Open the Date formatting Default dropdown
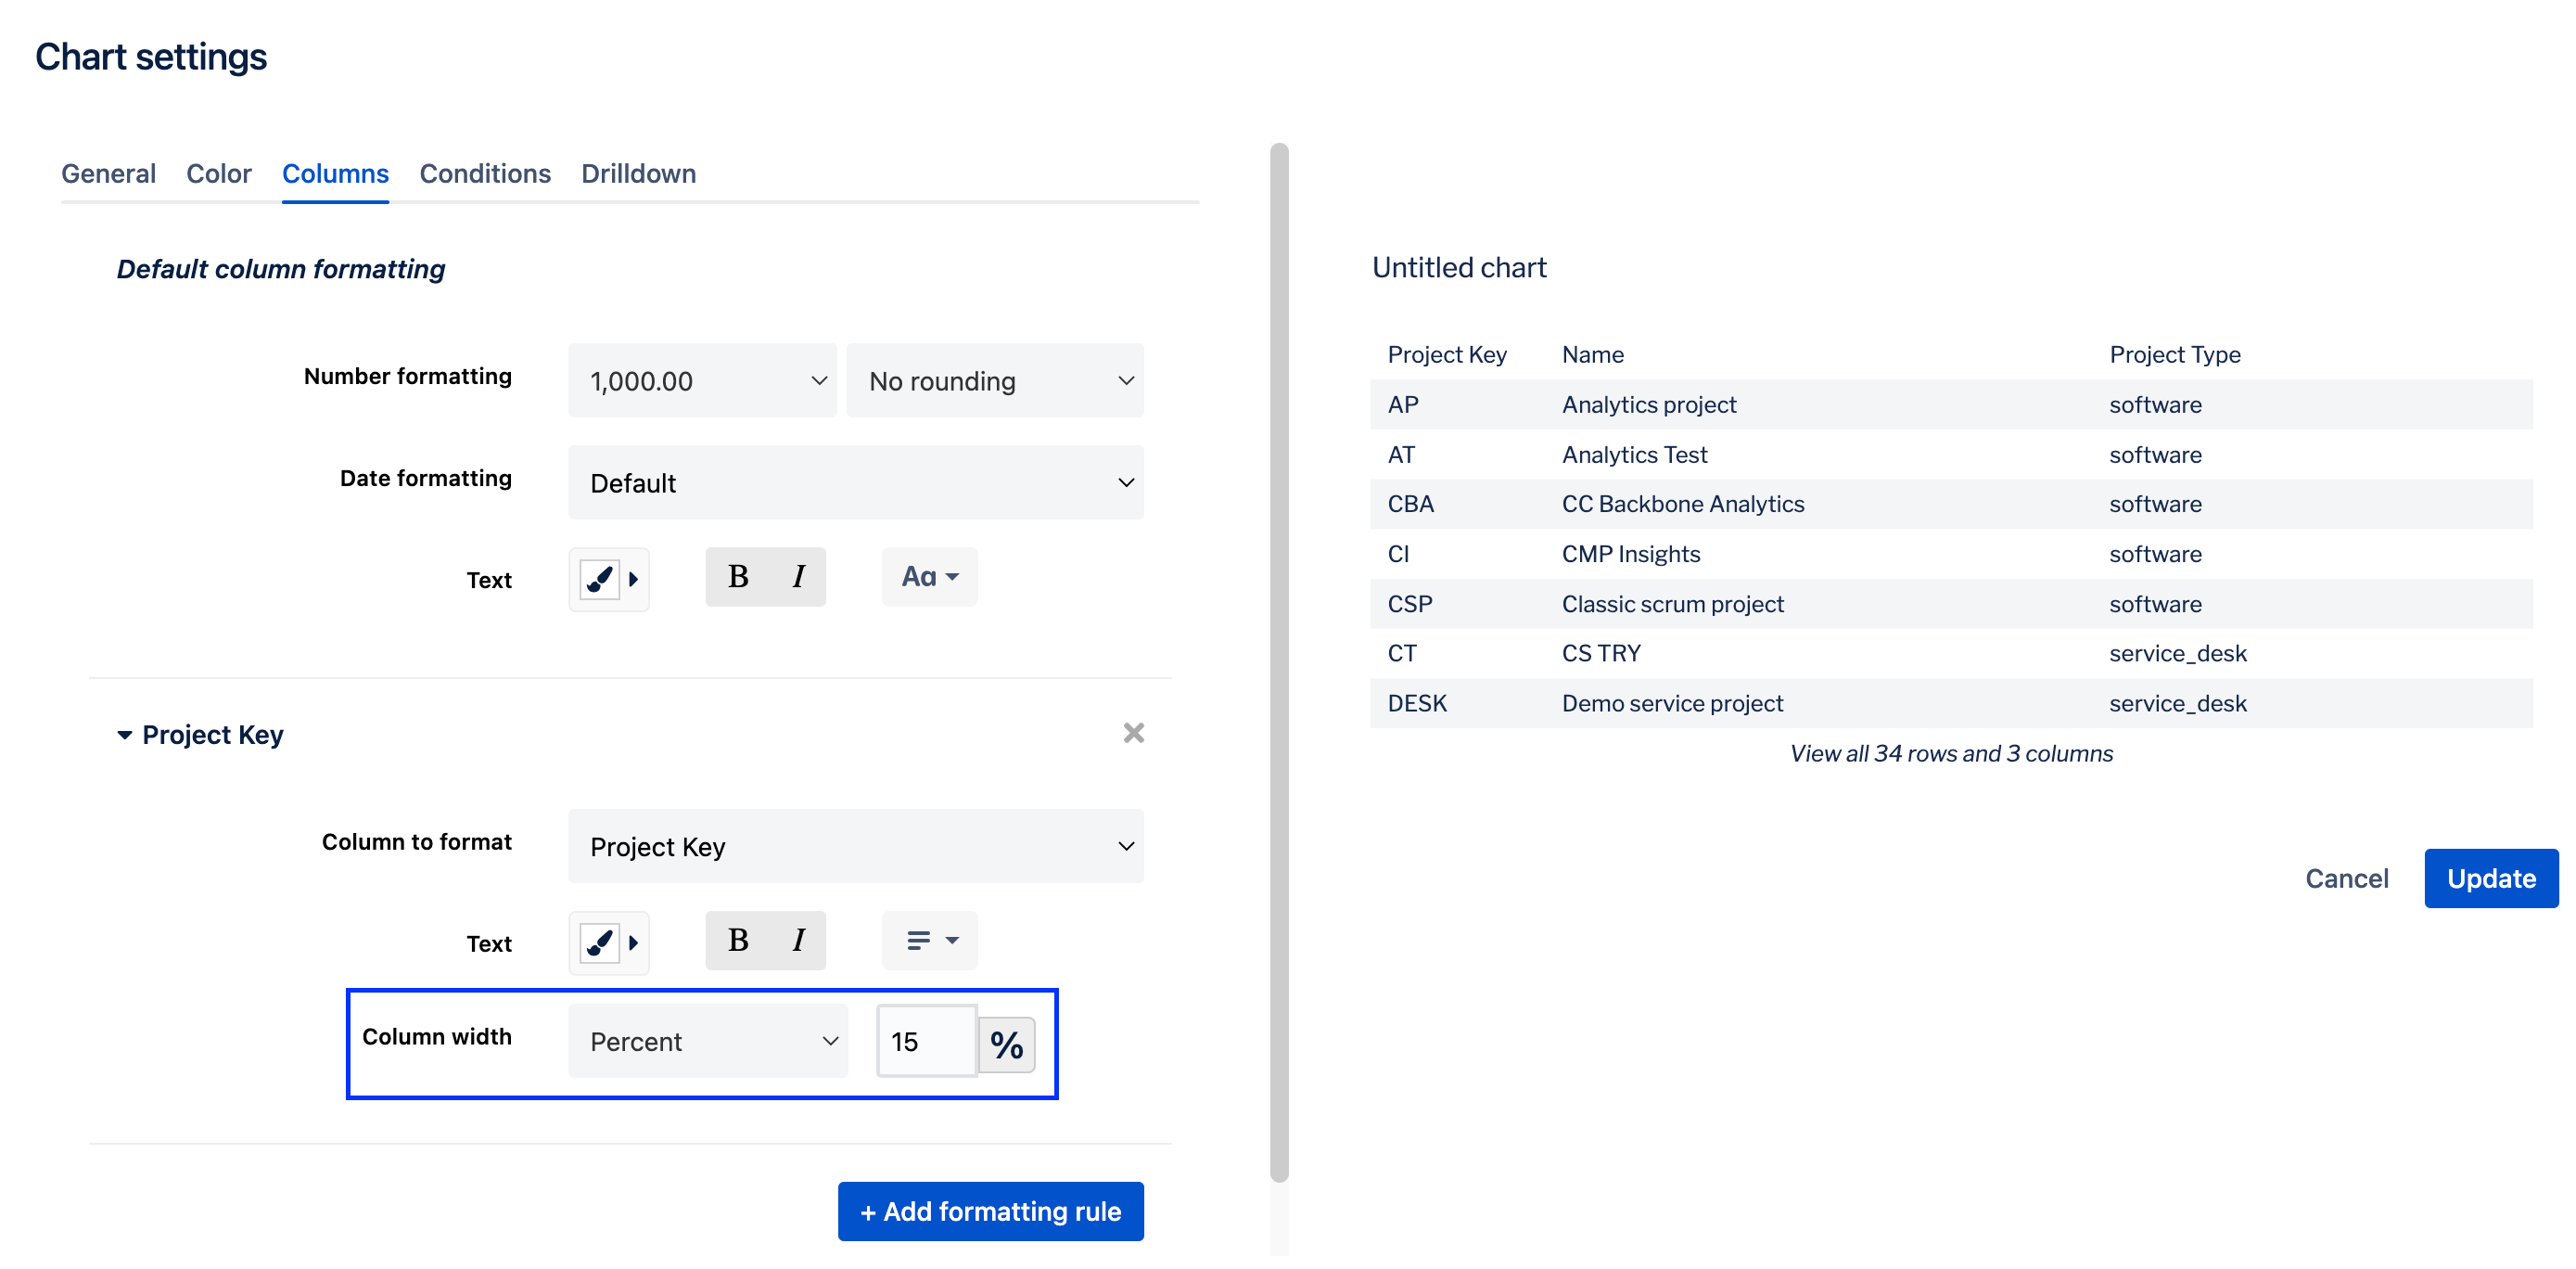The width and height of the screenshot is (2576, 1269). (x=855, y=483)
